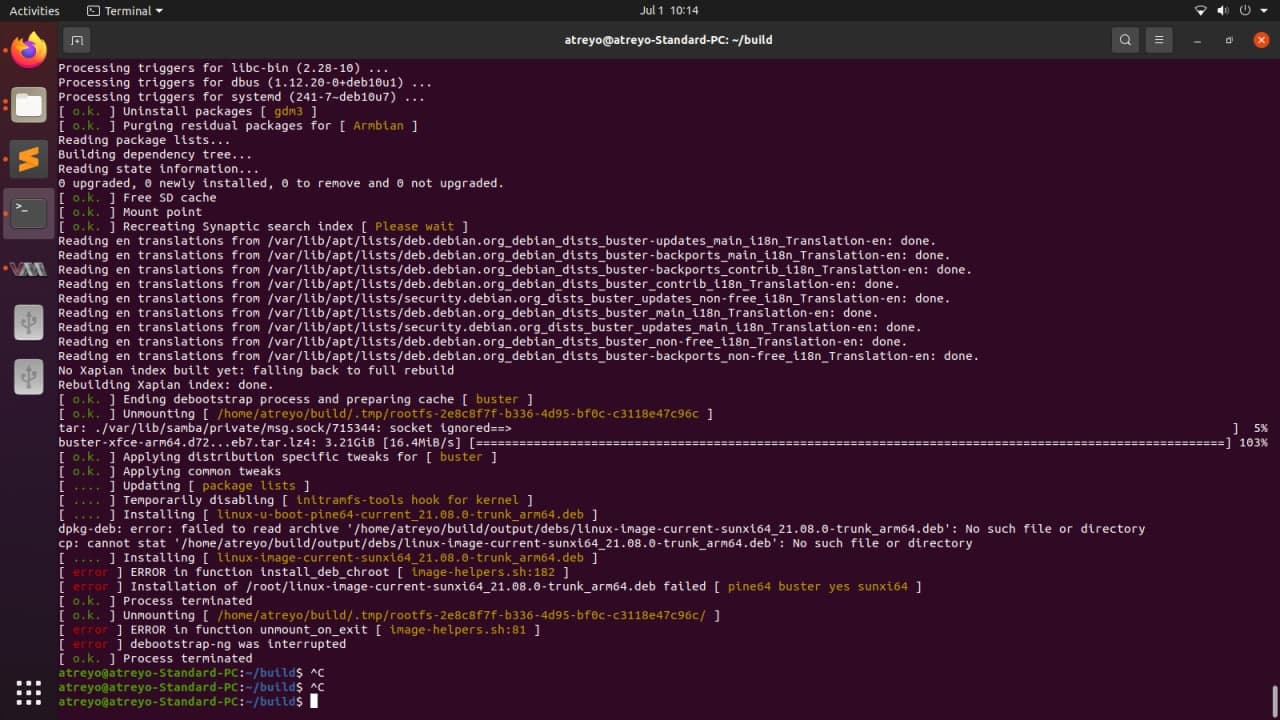Image resolution: width=1280 pixels, height=720 pixels.
Task: Open the Jul 1 10:14 clock menu
Action: (x=669, y=11)
